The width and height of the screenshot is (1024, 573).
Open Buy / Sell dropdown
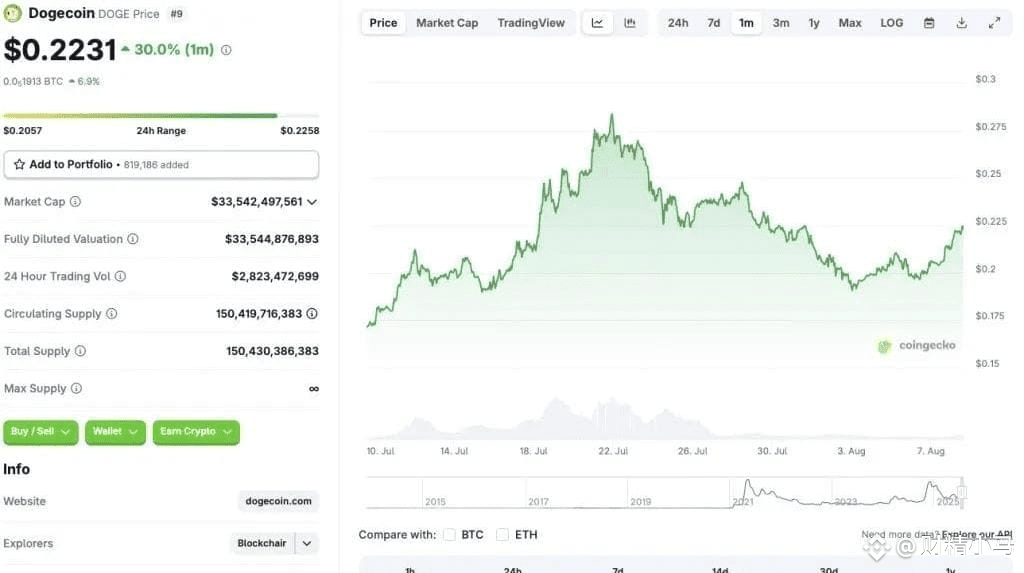click(x=40, y=432)
